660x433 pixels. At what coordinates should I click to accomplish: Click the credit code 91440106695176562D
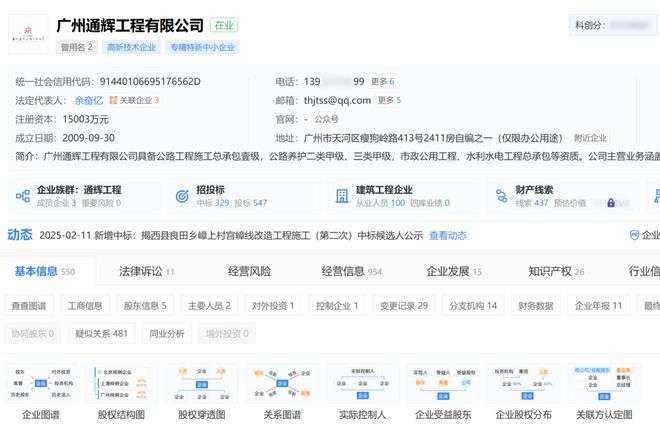(150, 82)
